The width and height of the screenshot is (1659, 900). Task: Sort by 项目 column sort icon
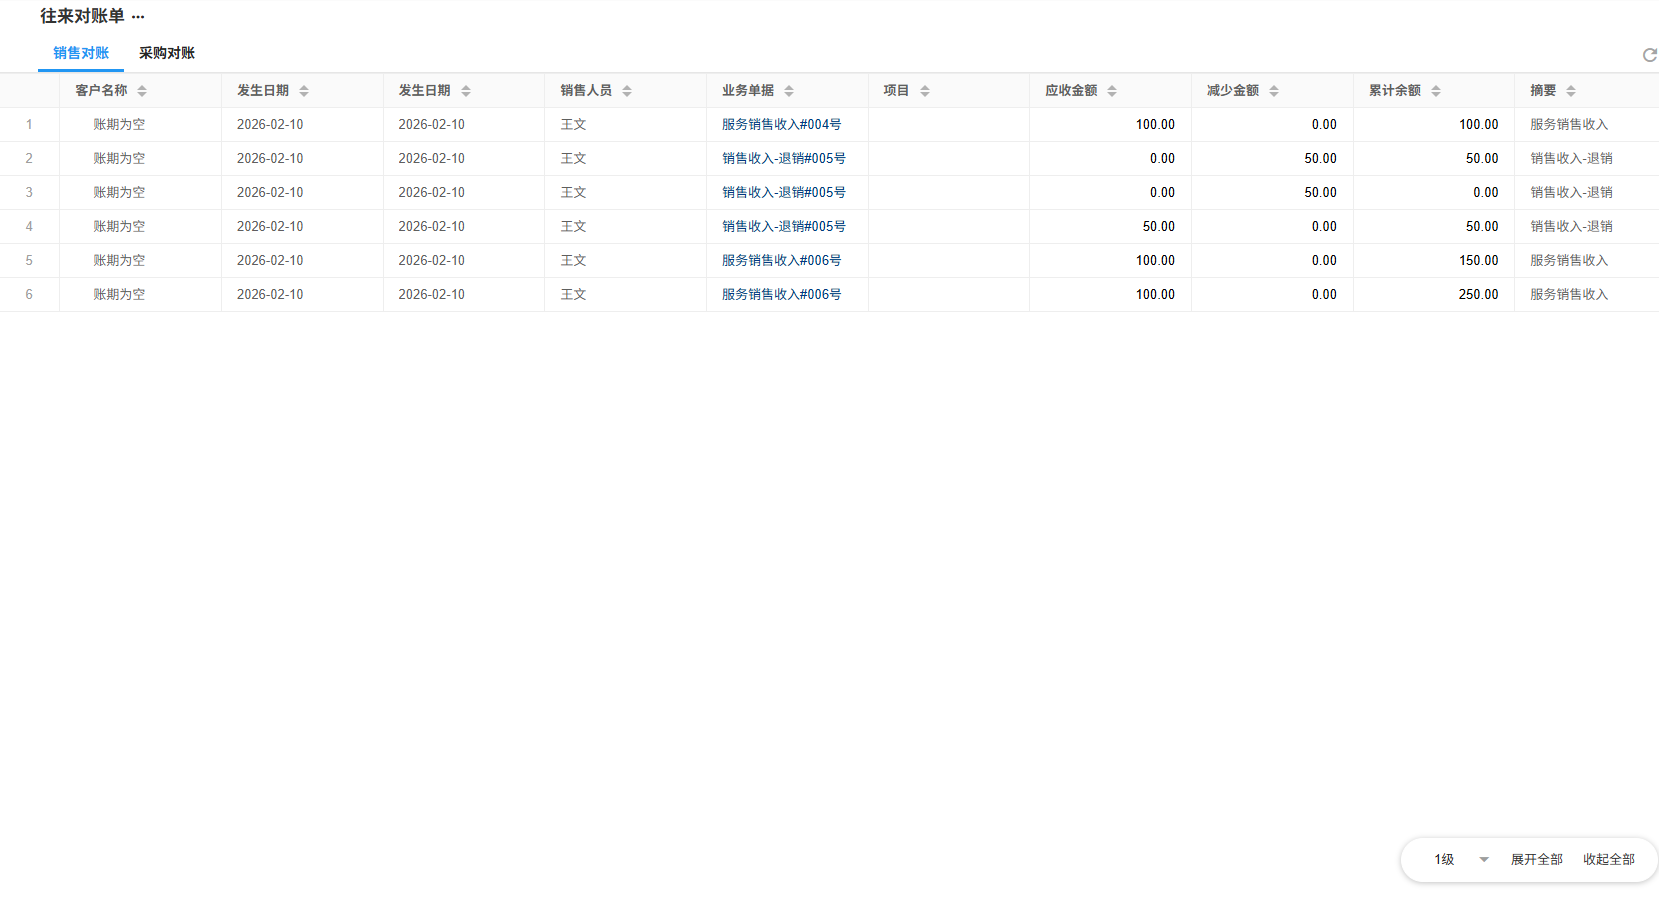click(x=925, y=91)
